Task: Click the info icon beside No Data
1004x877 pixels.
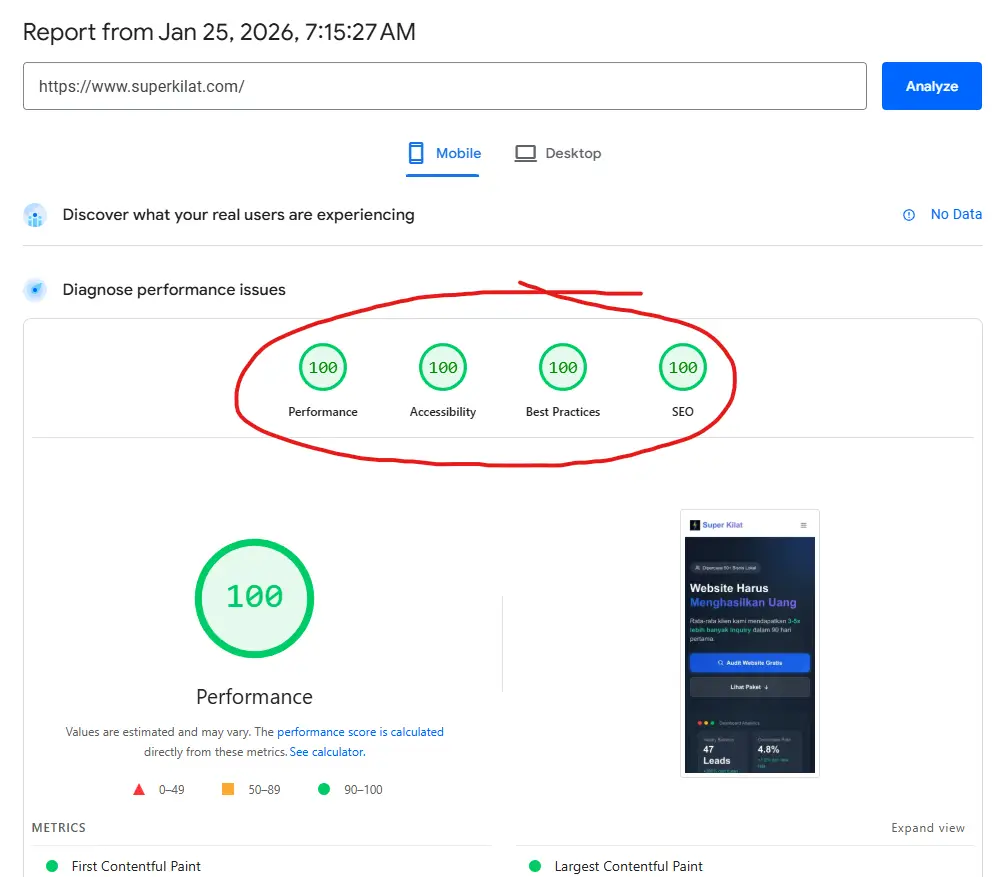Action: [x=908, y=214]
